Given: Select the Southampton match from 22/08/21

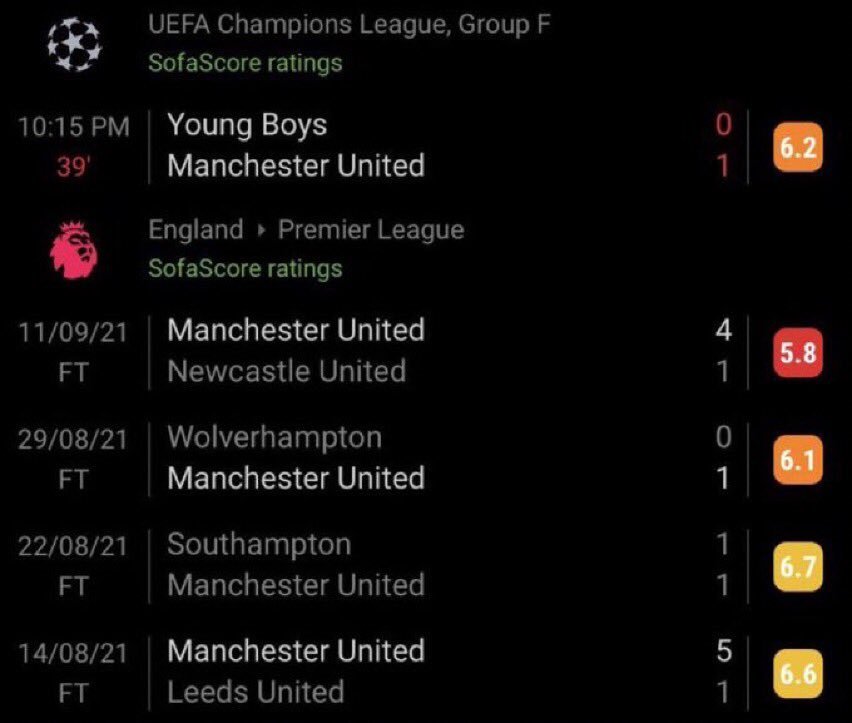Looking at the screenshot, I should [259, 544].
